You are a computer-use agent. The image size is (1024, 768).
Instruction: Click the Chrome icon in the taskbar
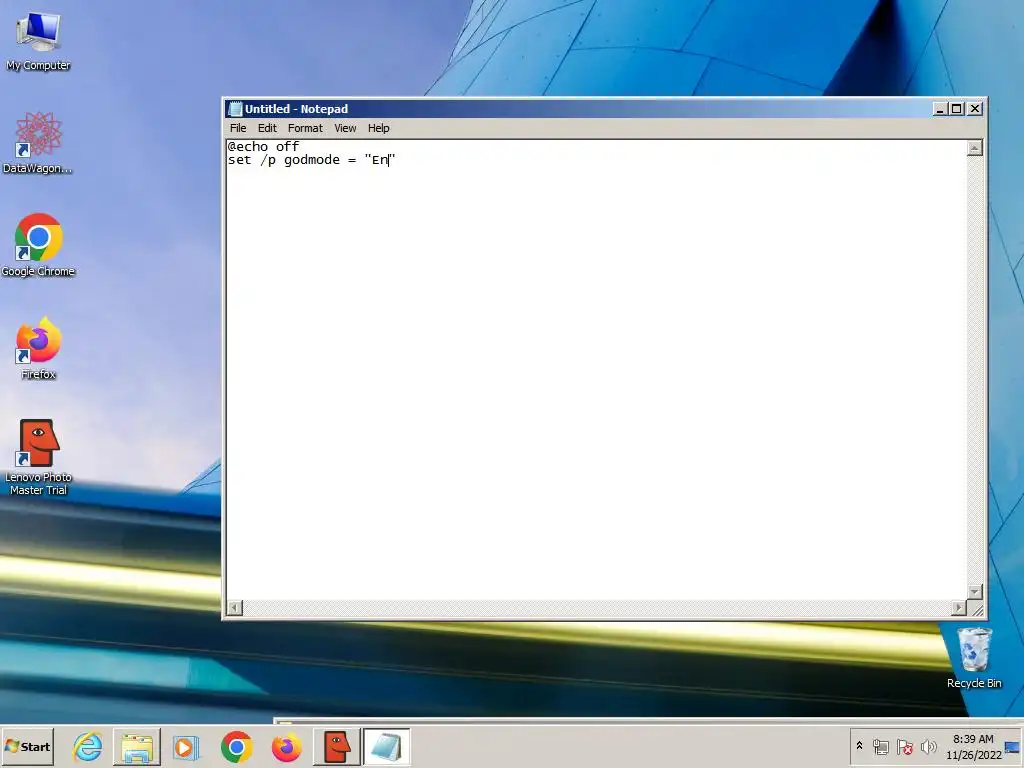pyautogui.click(x=236, y=746)
